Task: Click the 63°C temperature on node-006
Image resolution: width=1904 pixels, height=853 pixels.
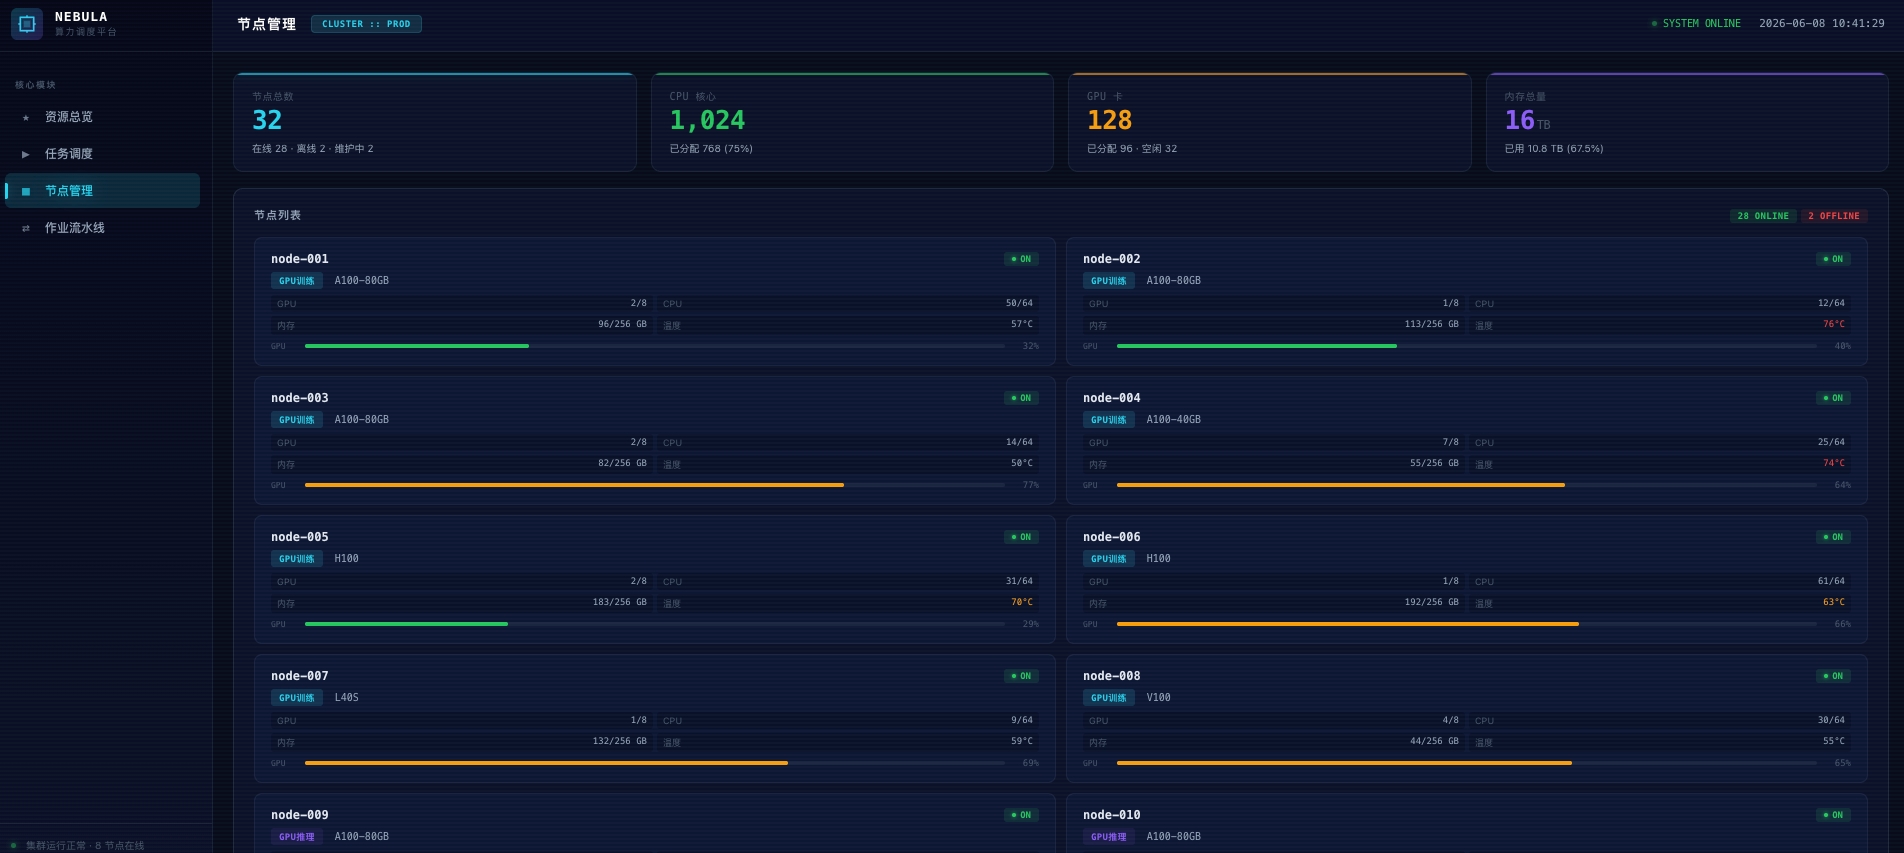Action: (1834, 602)
